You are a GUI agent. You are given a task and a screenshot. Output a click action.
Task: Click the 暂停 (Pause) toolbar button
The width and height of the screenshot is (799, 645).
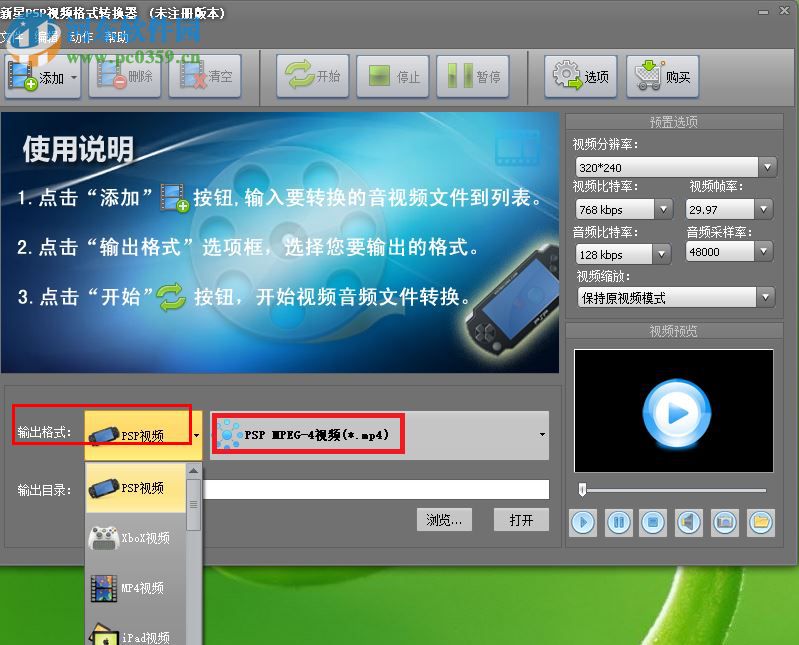click(x=473, y=76)
